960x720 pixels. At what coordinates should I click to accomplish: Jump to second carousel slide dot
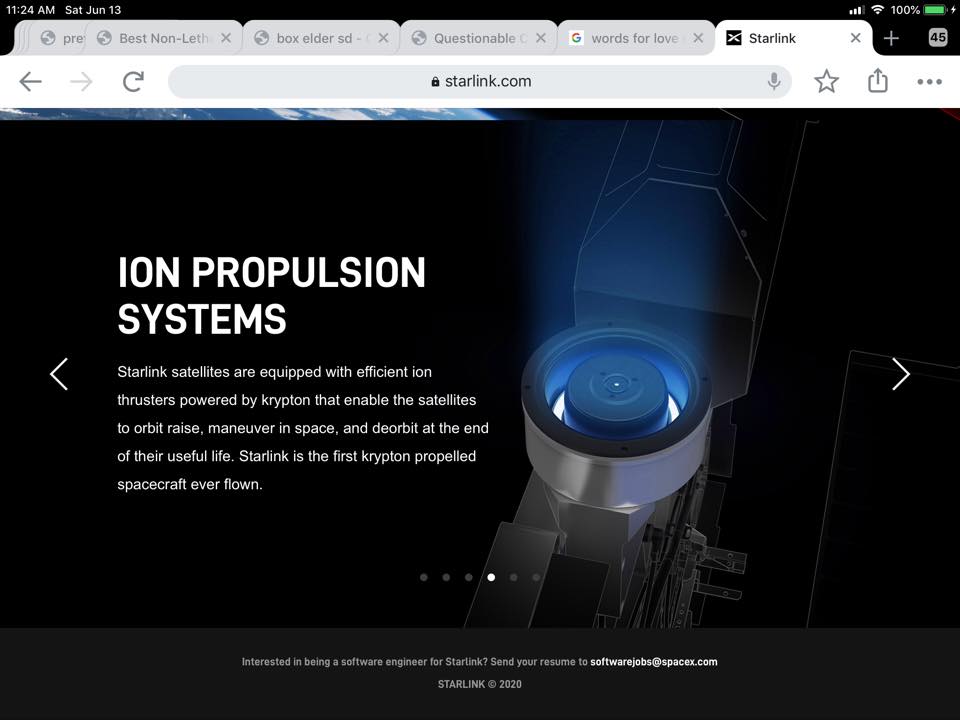[x=446, y=577]
